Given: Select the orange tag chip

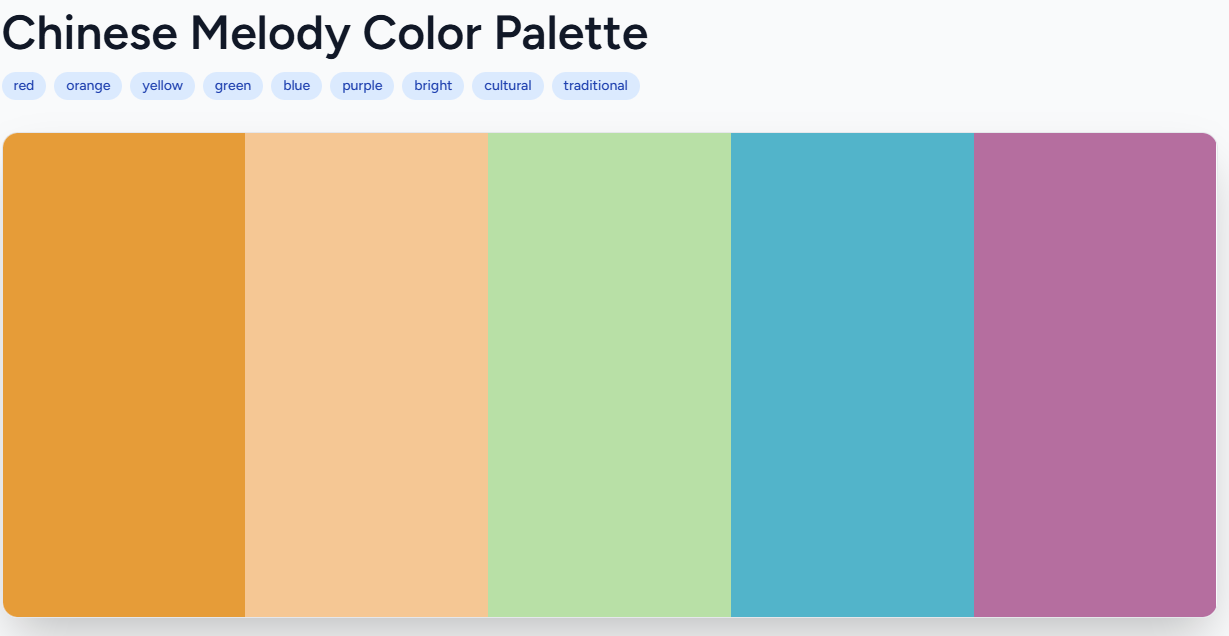Looking at the screenshot, I should pyautogui.click(x=88, y=86).
